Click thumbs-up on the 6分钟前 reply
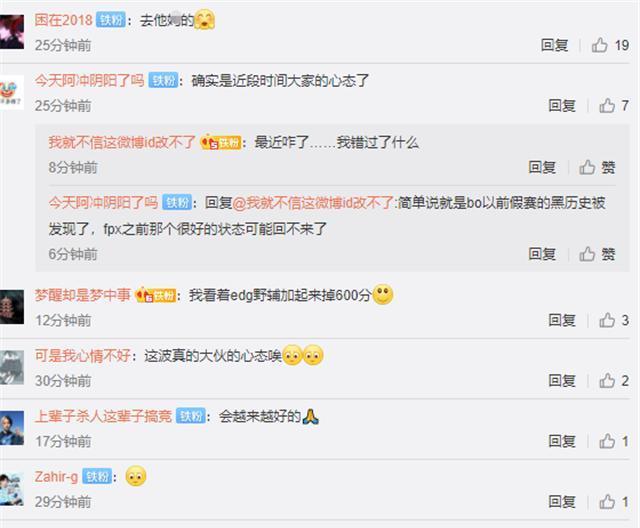640x528 pixels. (x=597, y=254)
